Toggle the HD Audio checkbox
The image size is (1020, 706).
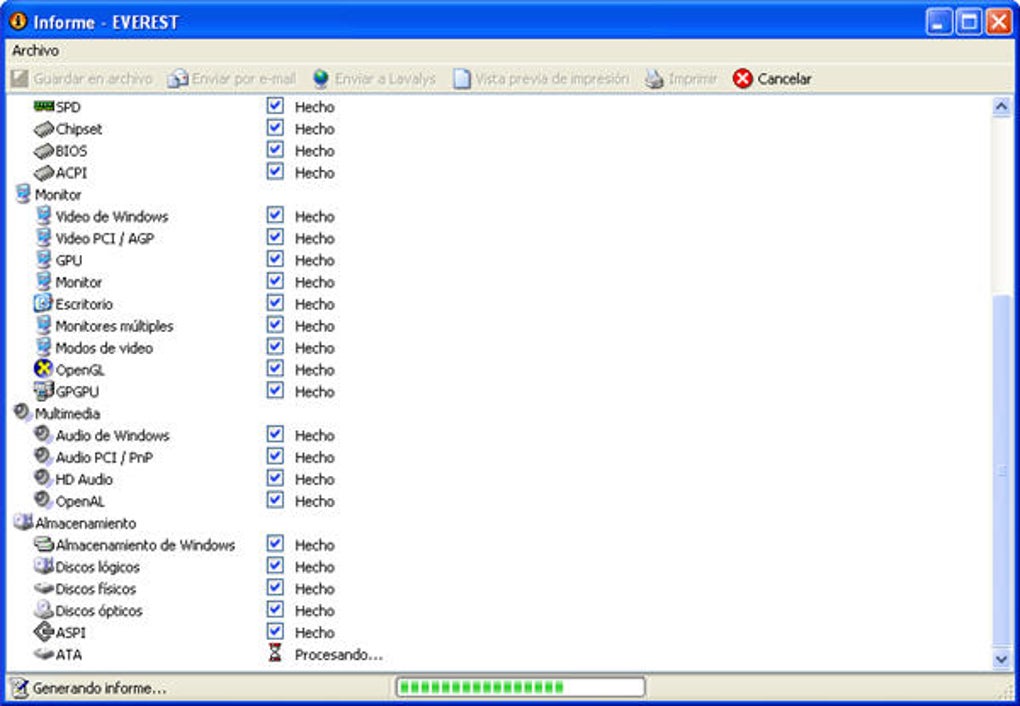coord(275,478)
